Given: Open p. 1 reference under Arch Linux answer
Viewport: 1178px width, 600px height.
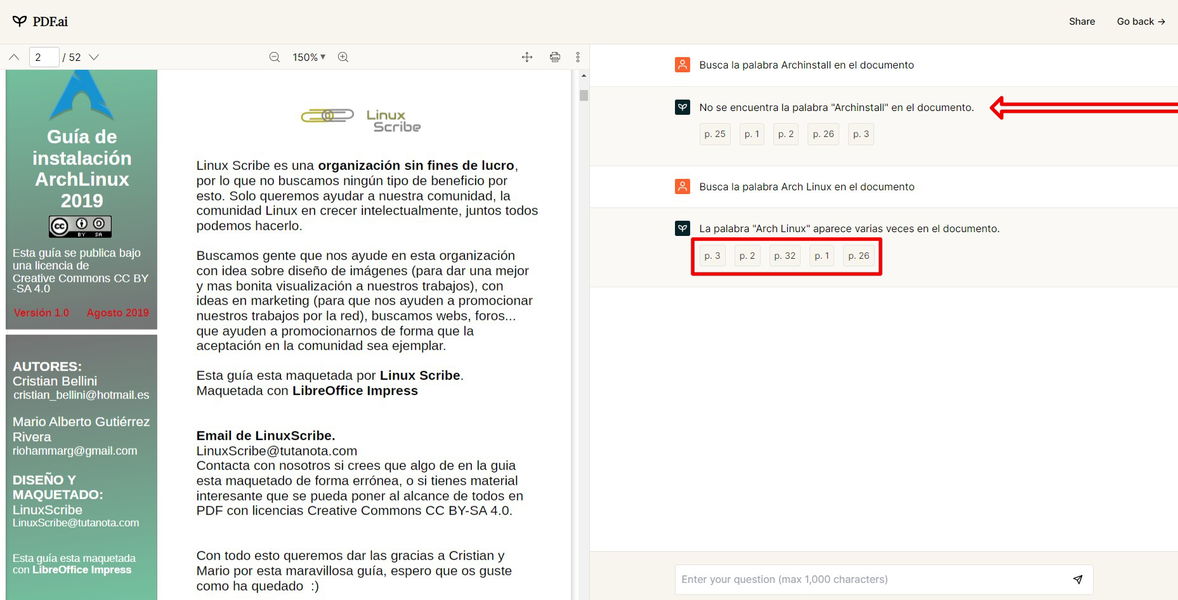Looking at the screenshot, I should (822, 256).
